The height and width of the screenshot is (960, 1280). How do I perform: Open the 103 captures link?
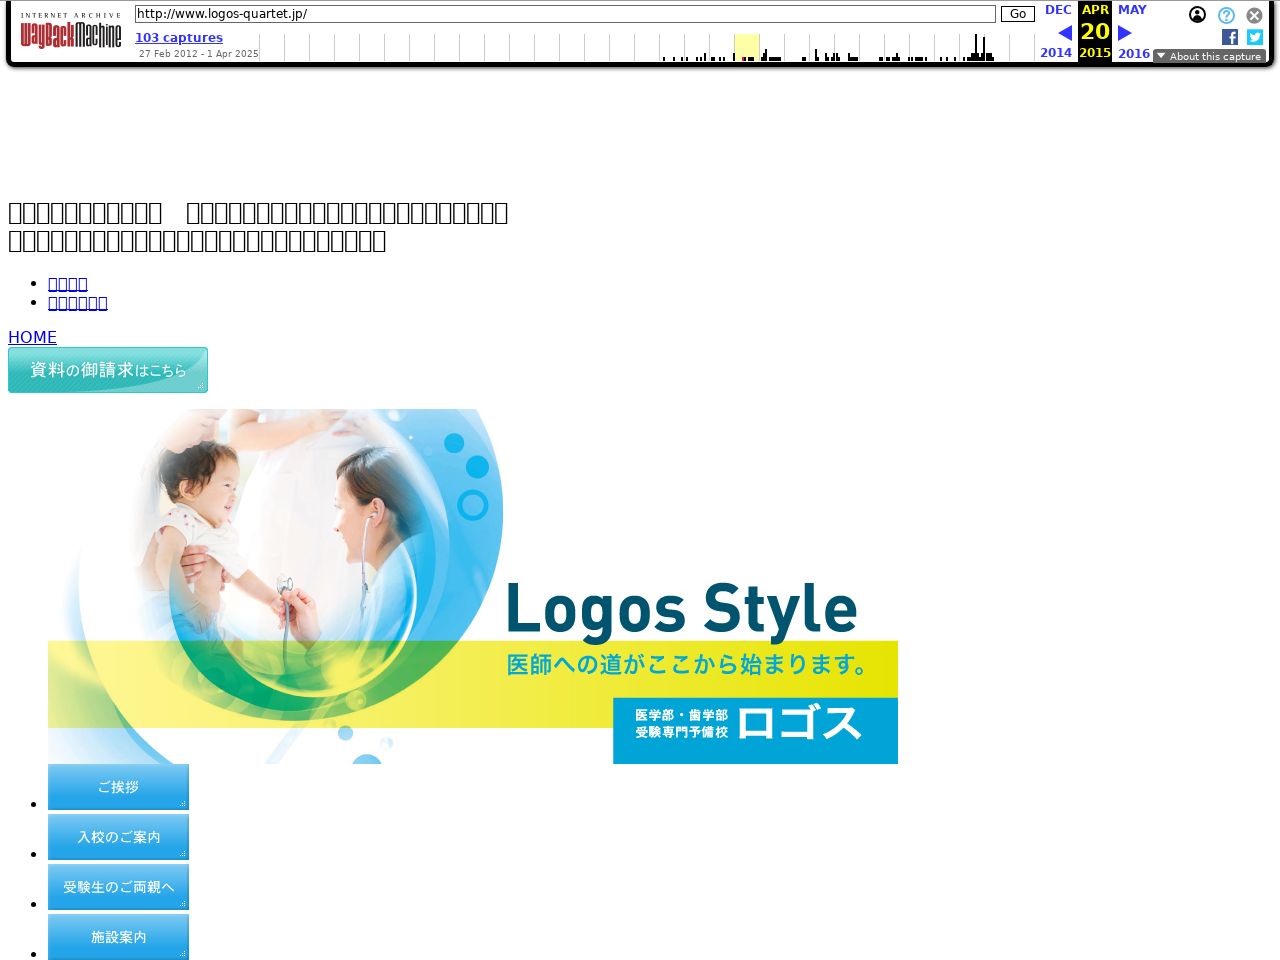point(179,38)
